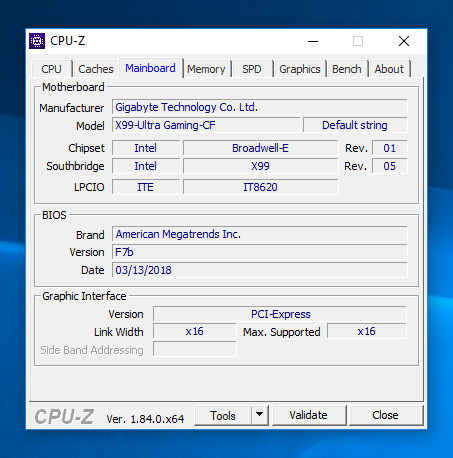Open the Bench tab
This screenshot has width=453, height=458.
(x=347, y=69)
